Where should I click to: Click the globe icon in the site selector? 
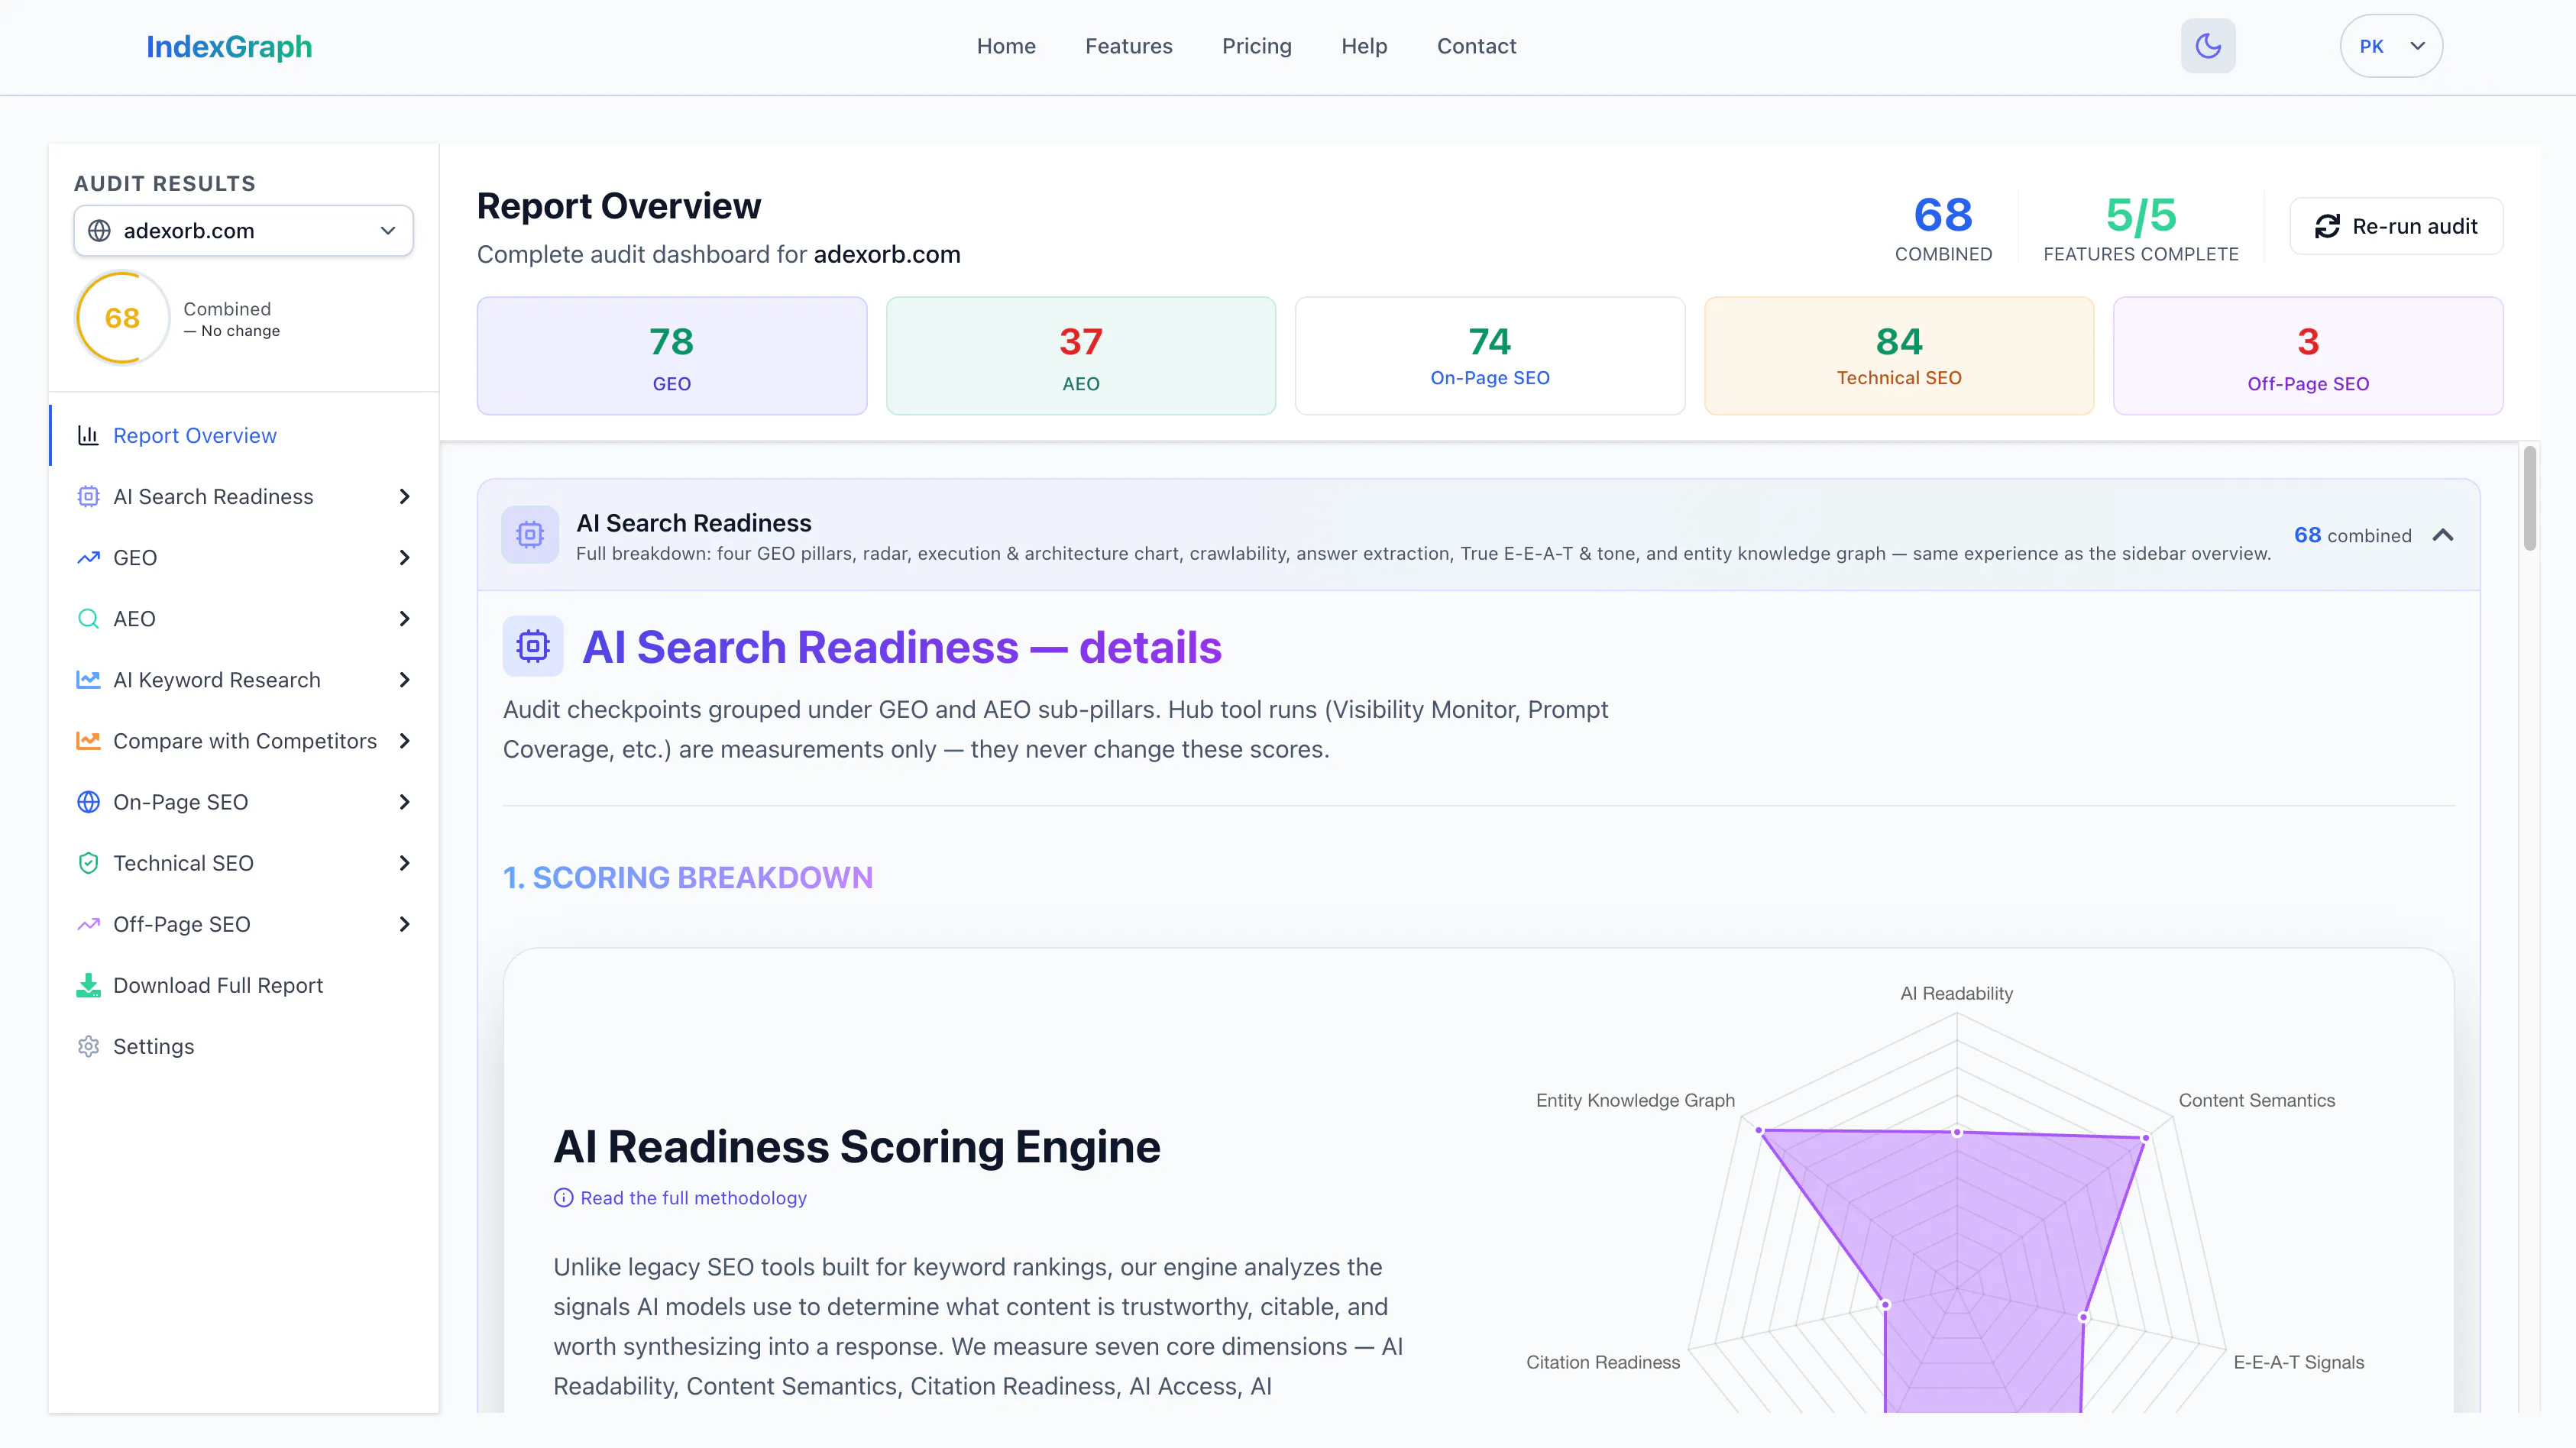99,231
